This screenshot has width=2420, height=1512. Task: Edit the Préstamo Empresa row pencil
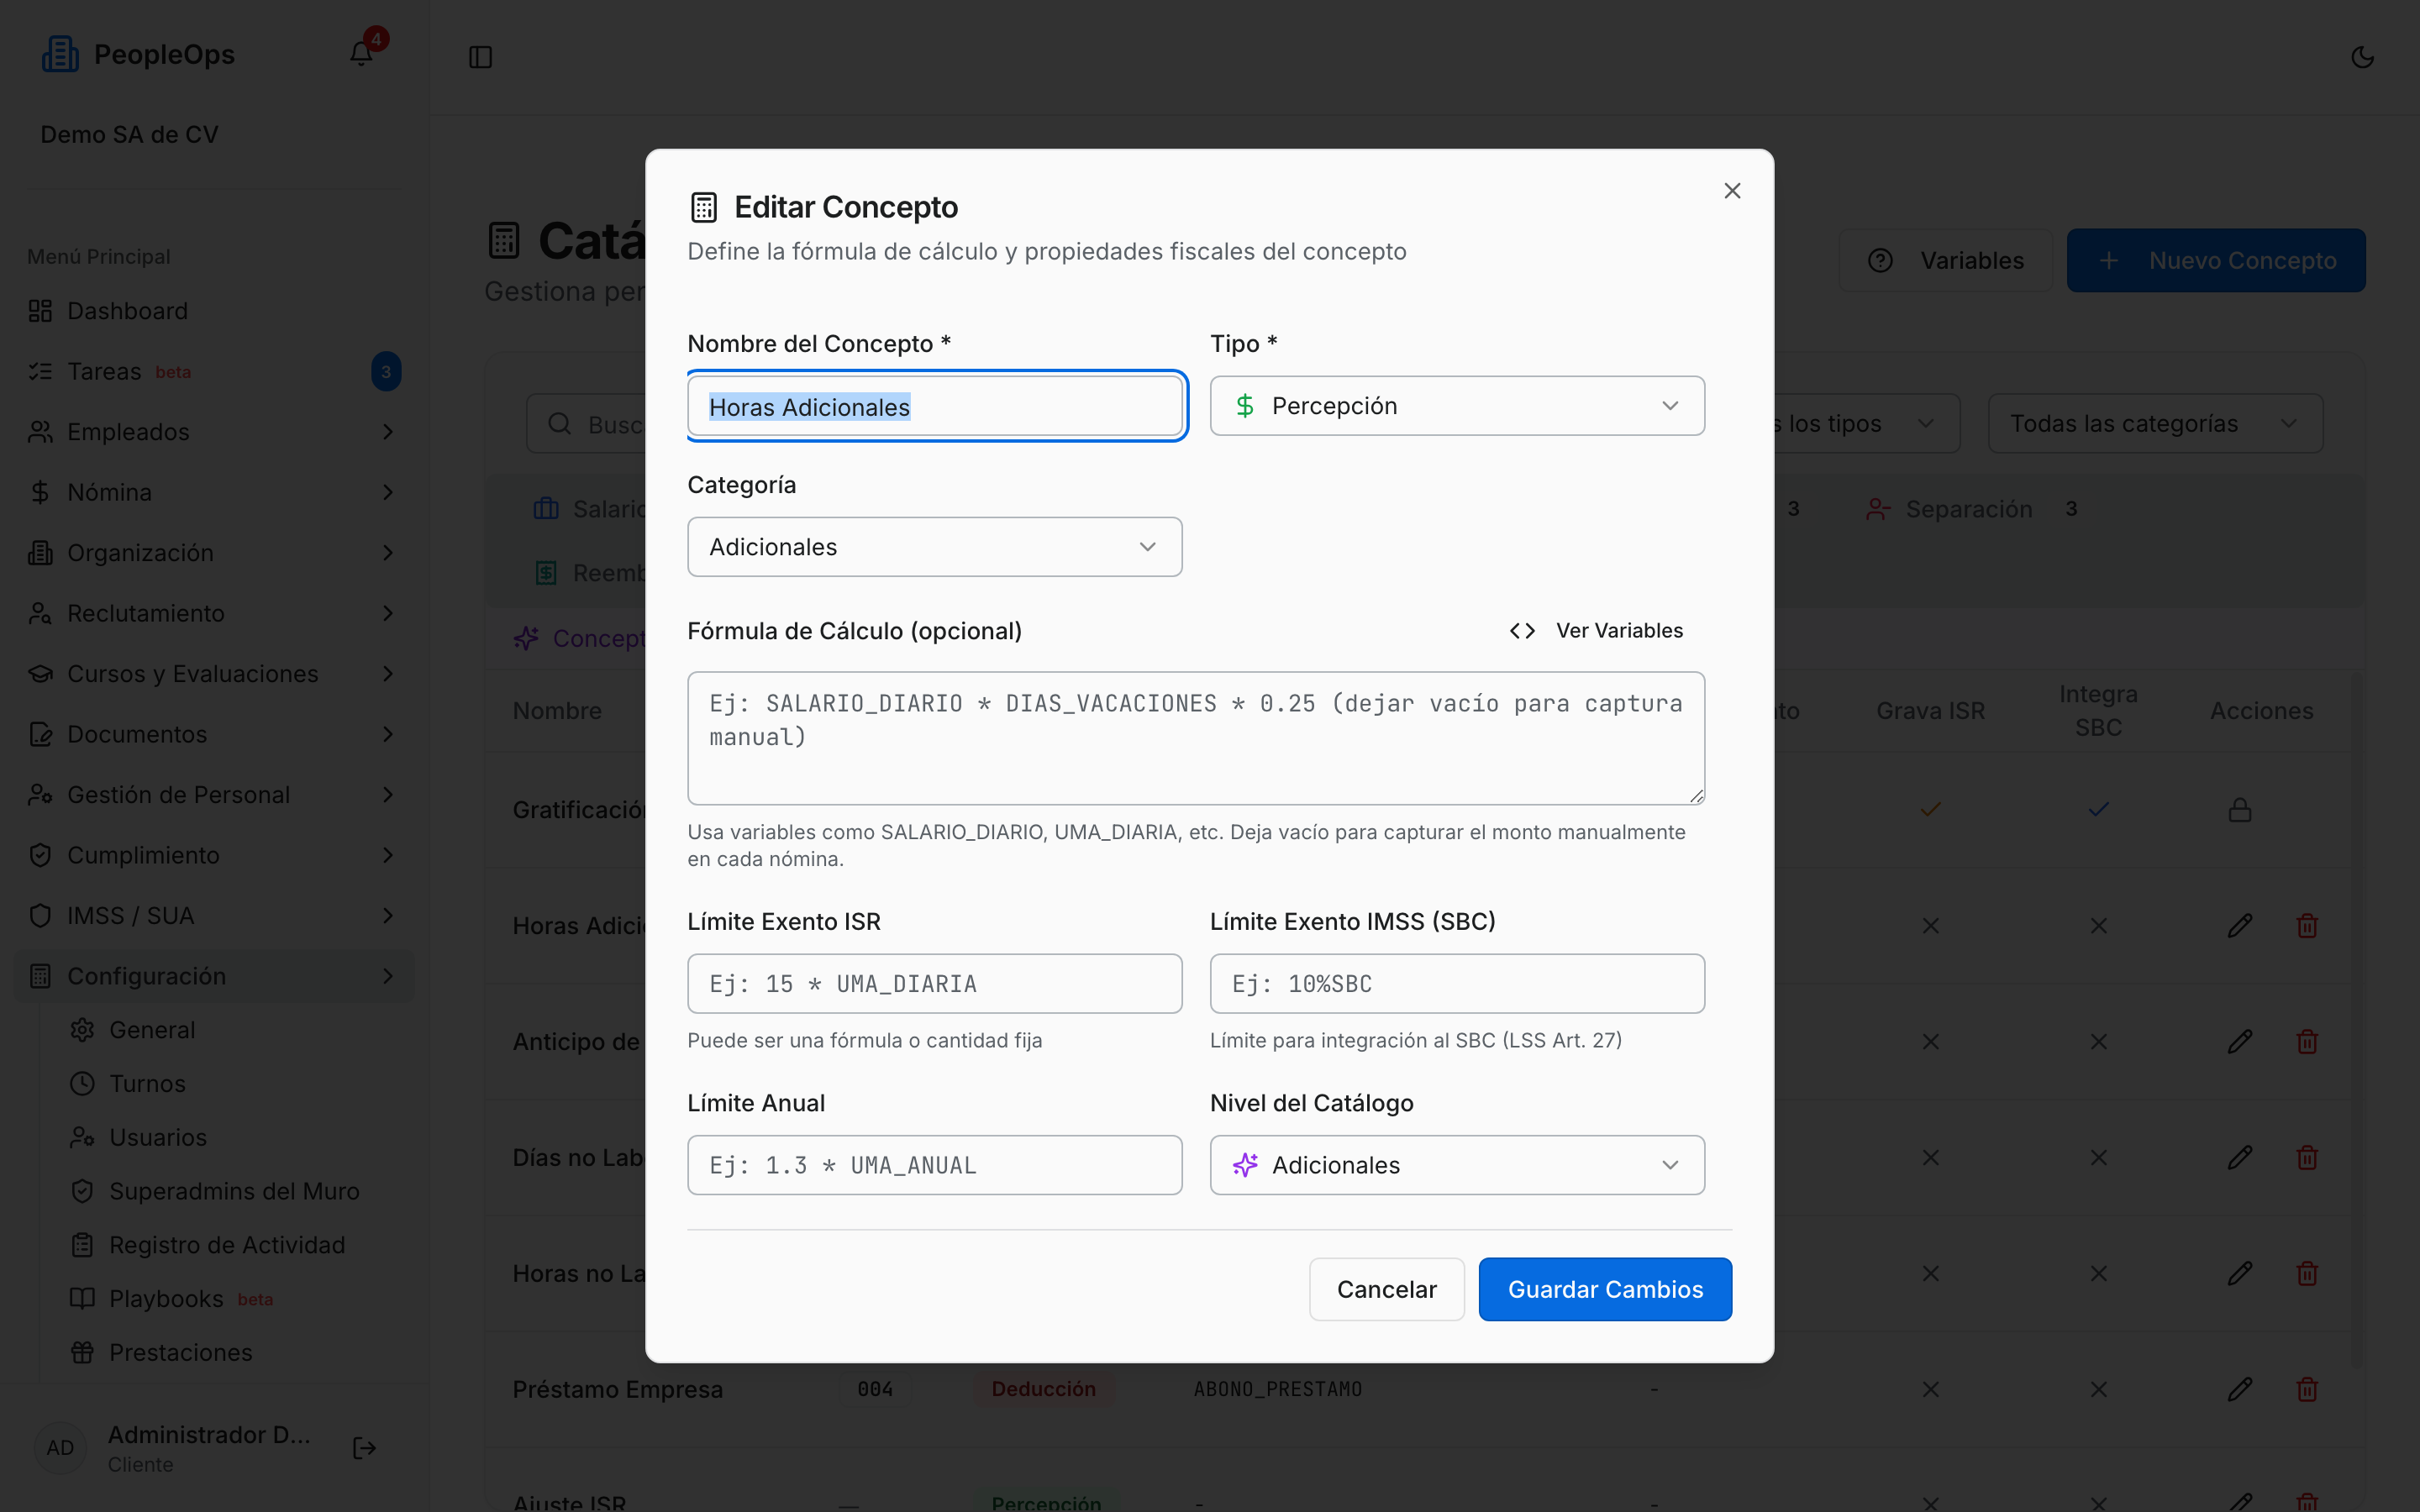pos(2240,1390)
